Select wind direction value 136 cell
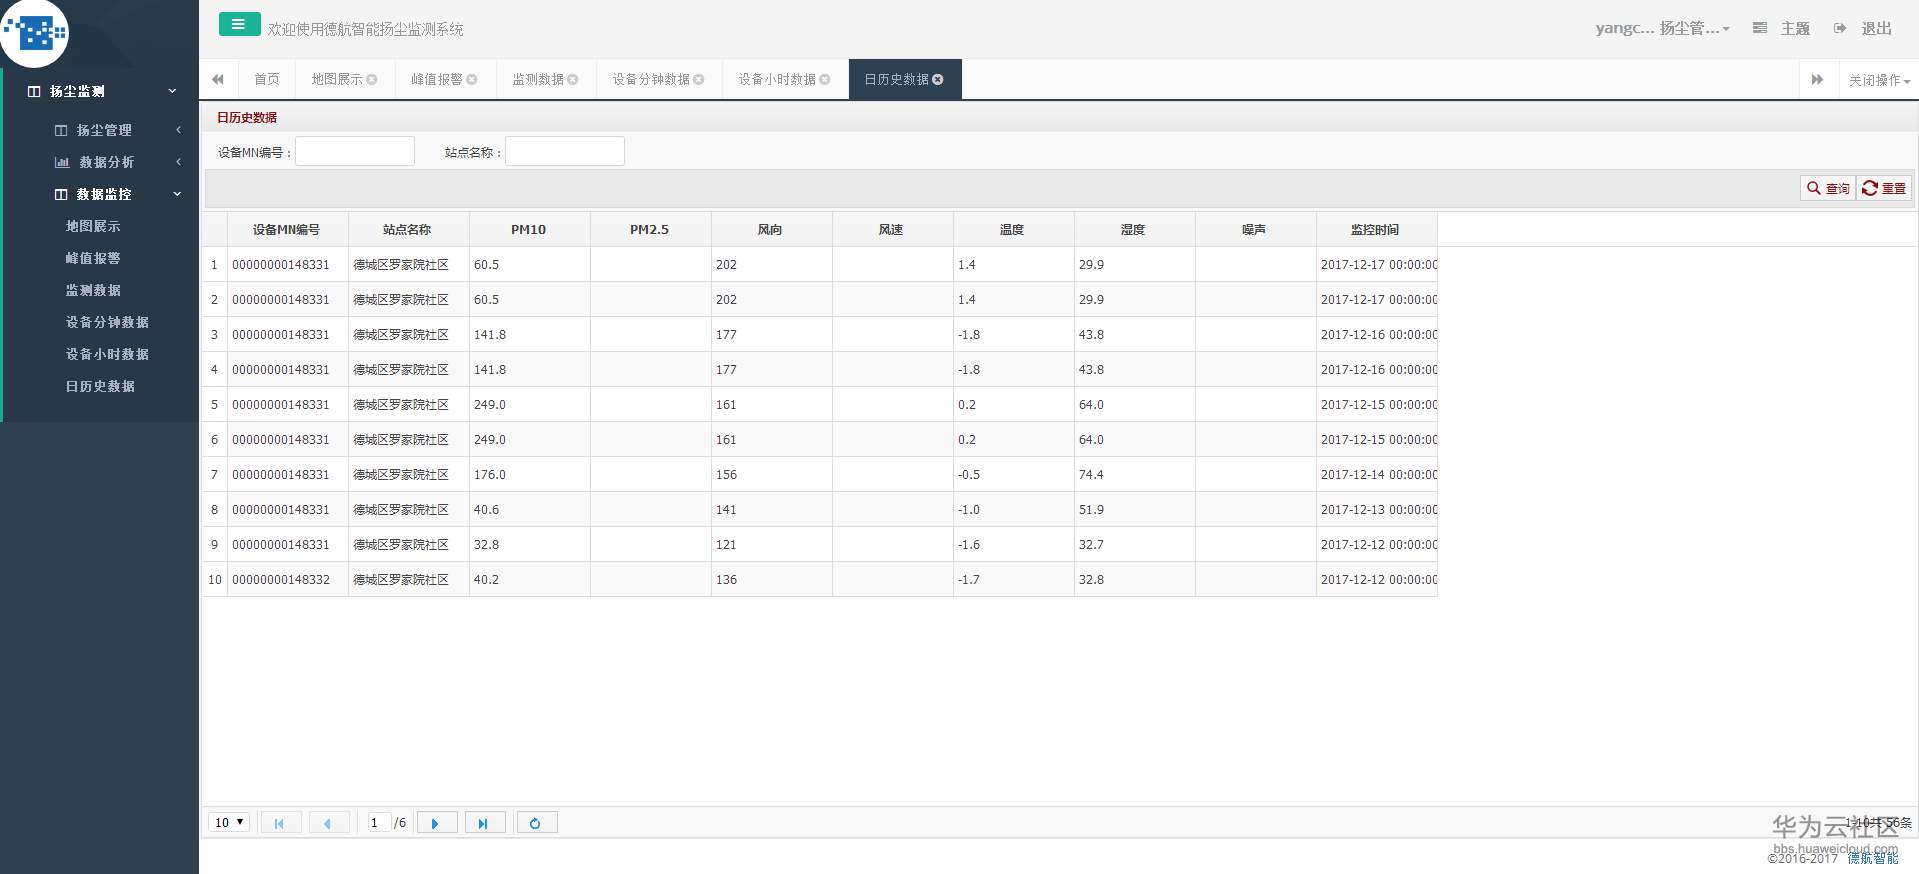Viewport: 1919px width, 874px height. 771,580
